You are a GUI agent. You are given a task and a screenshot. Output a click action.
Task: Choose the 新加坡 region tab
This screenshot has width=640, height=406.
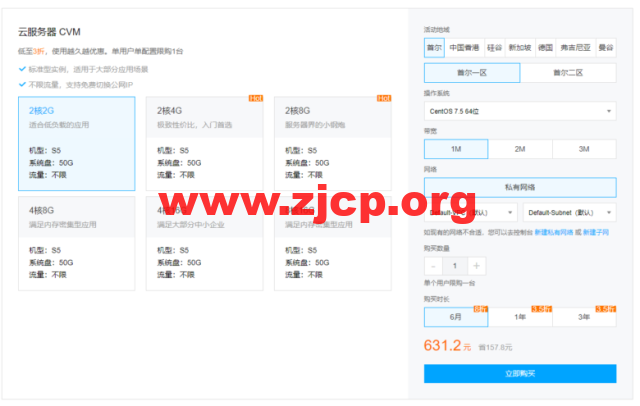tap(520, 48)
